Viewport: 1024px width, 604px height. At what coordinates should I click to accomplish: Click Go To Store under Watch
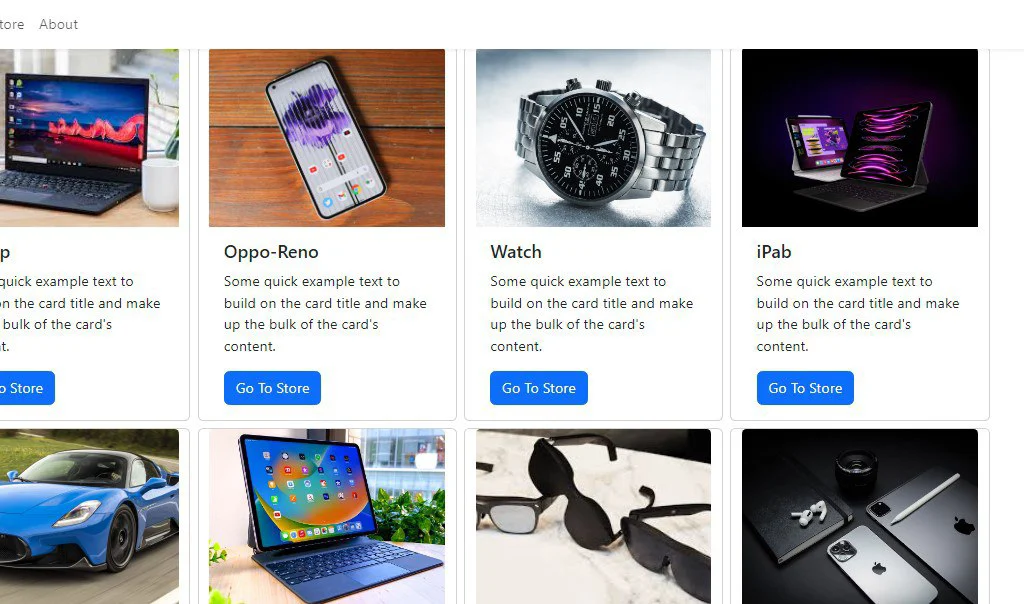click(539, 388)
